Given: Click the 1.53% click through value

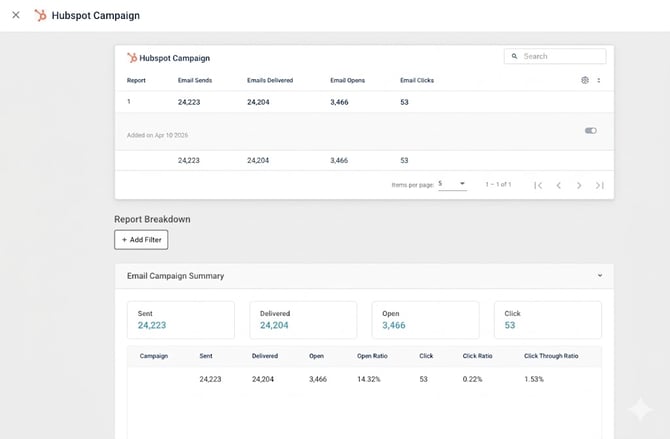Looking at the screenshot, I should click(534, 379).
